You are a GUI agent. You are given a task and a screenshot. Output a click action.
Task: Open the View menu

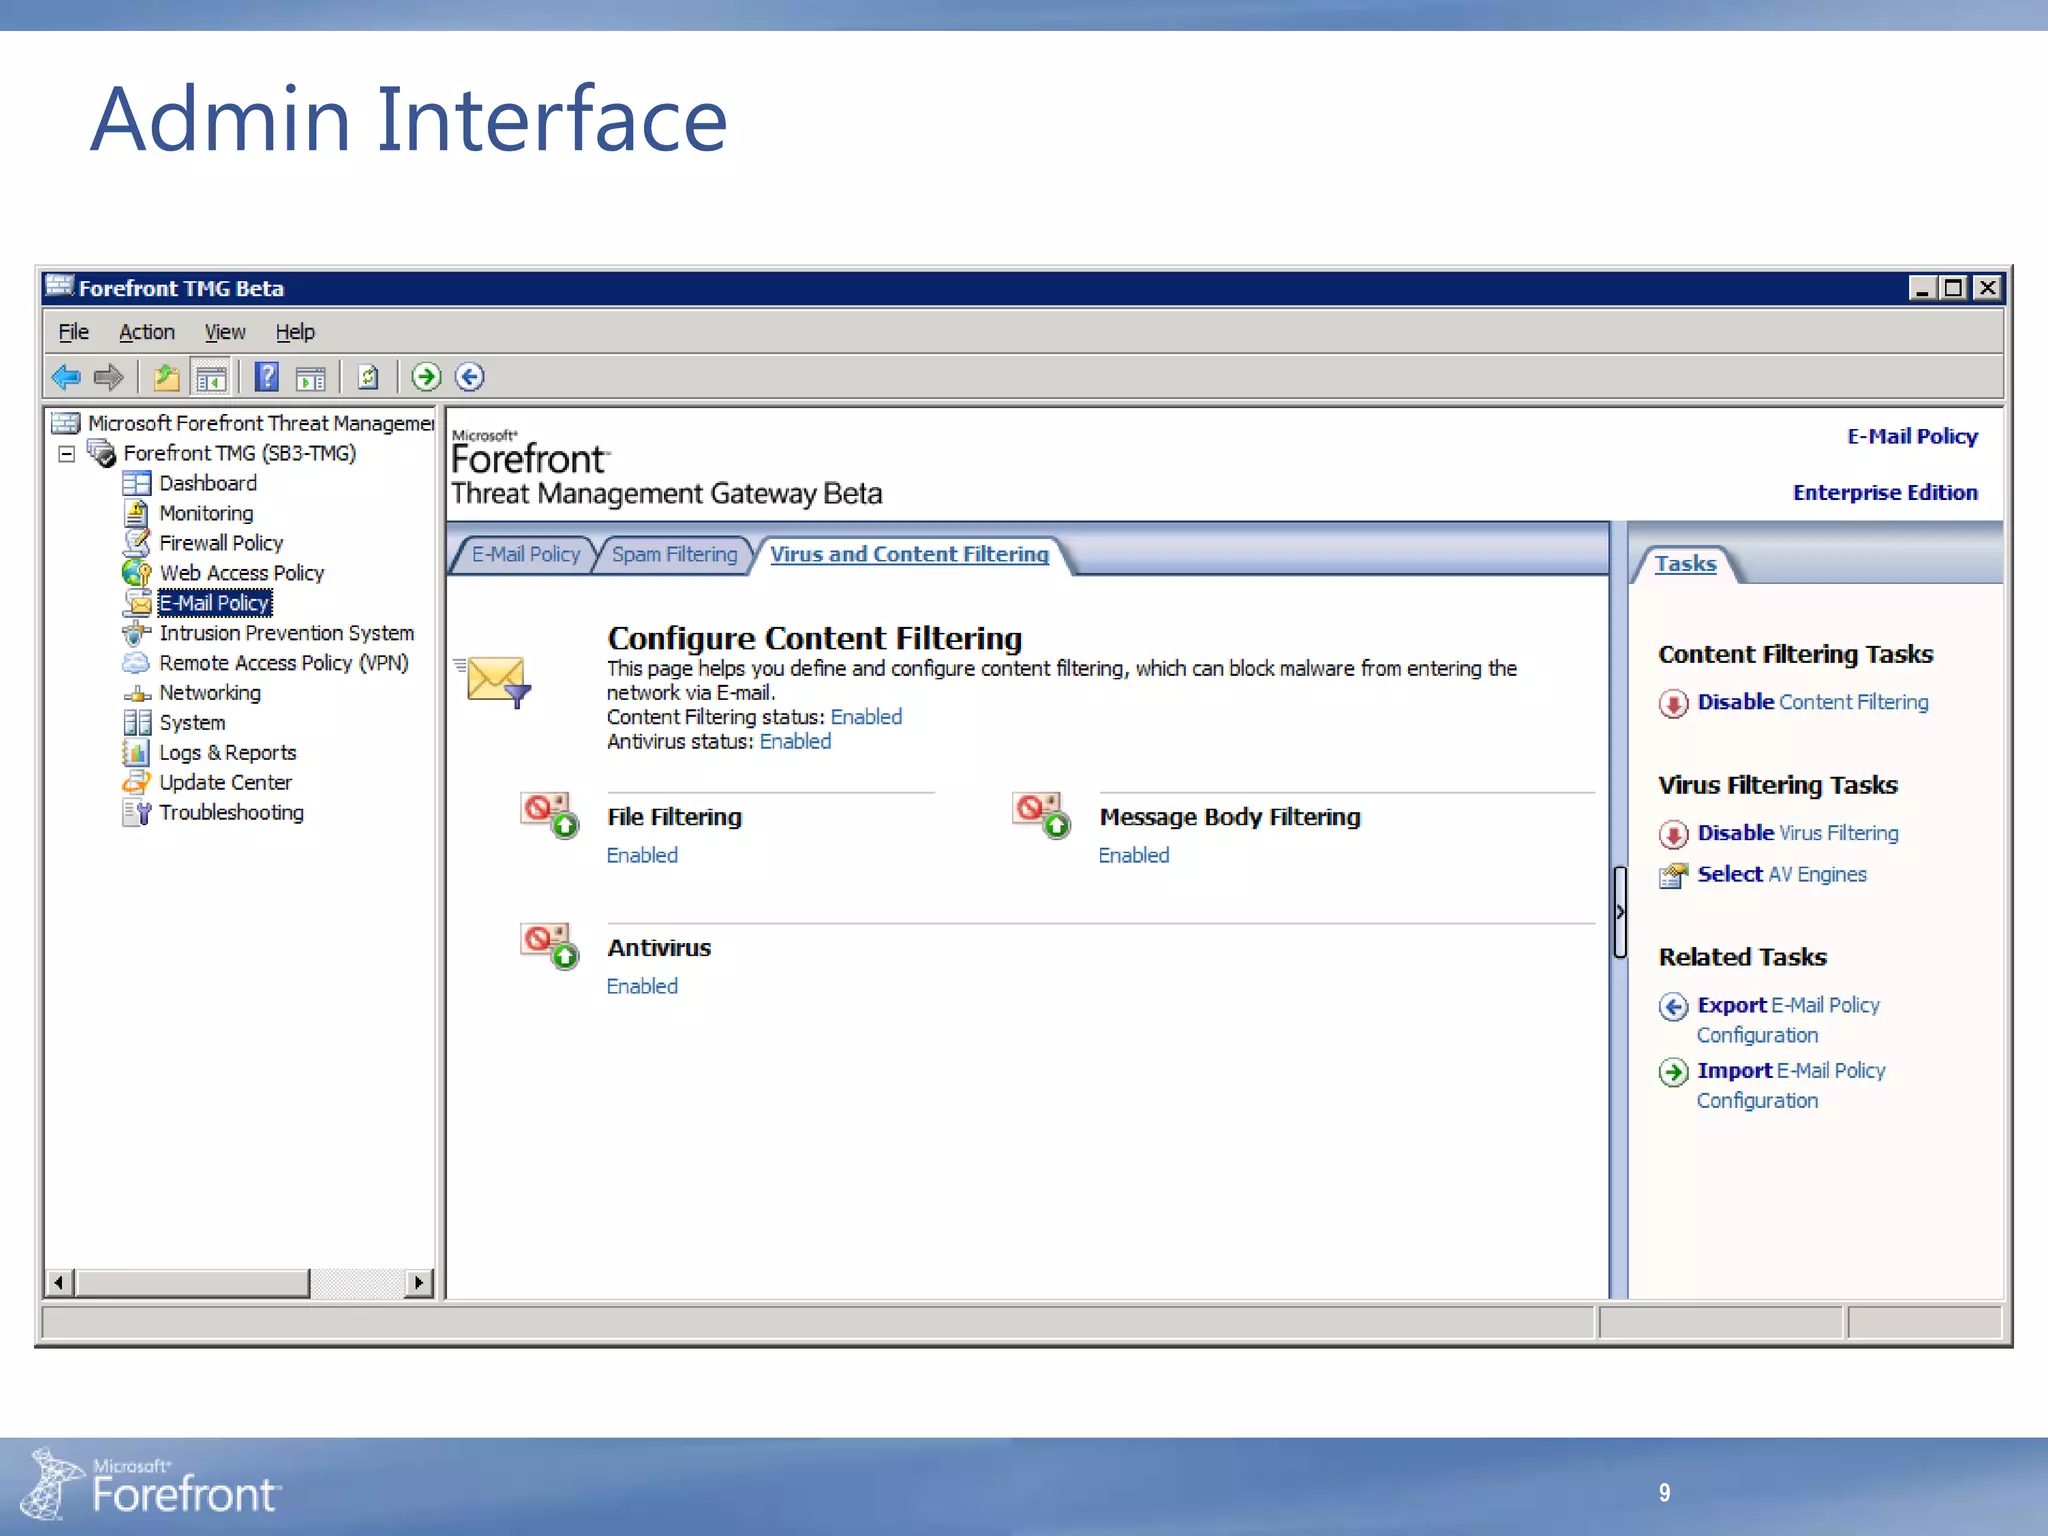(225, 332)
